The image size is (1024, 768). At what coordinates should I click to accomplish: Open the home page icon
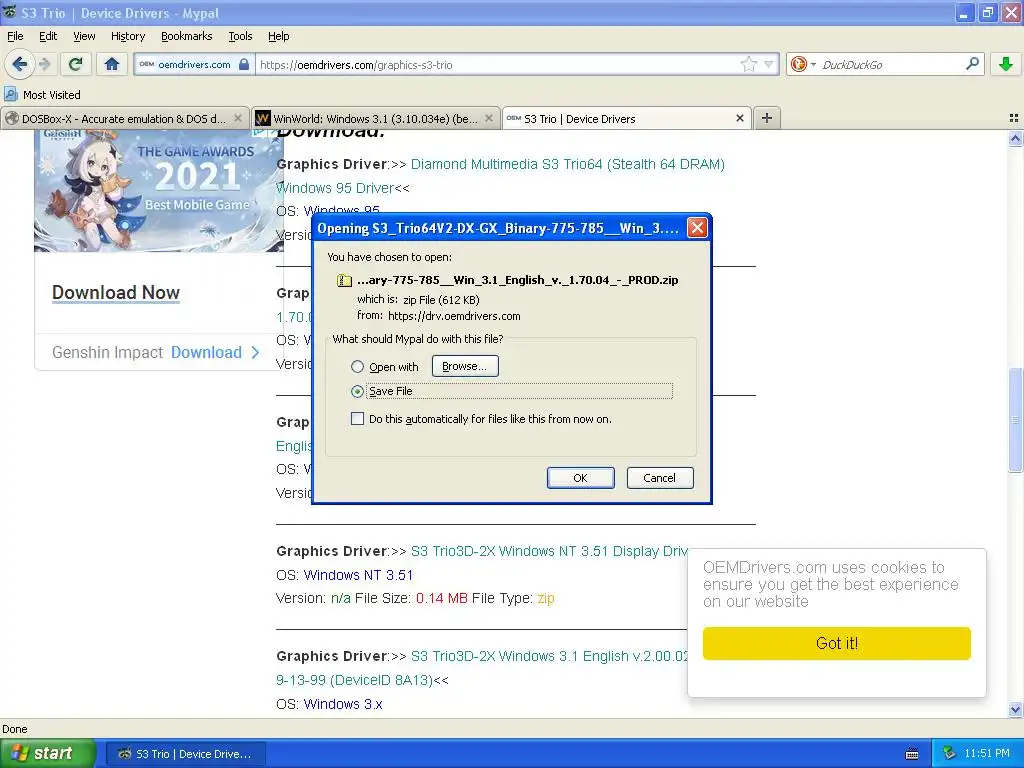click(x=112, y=64)
